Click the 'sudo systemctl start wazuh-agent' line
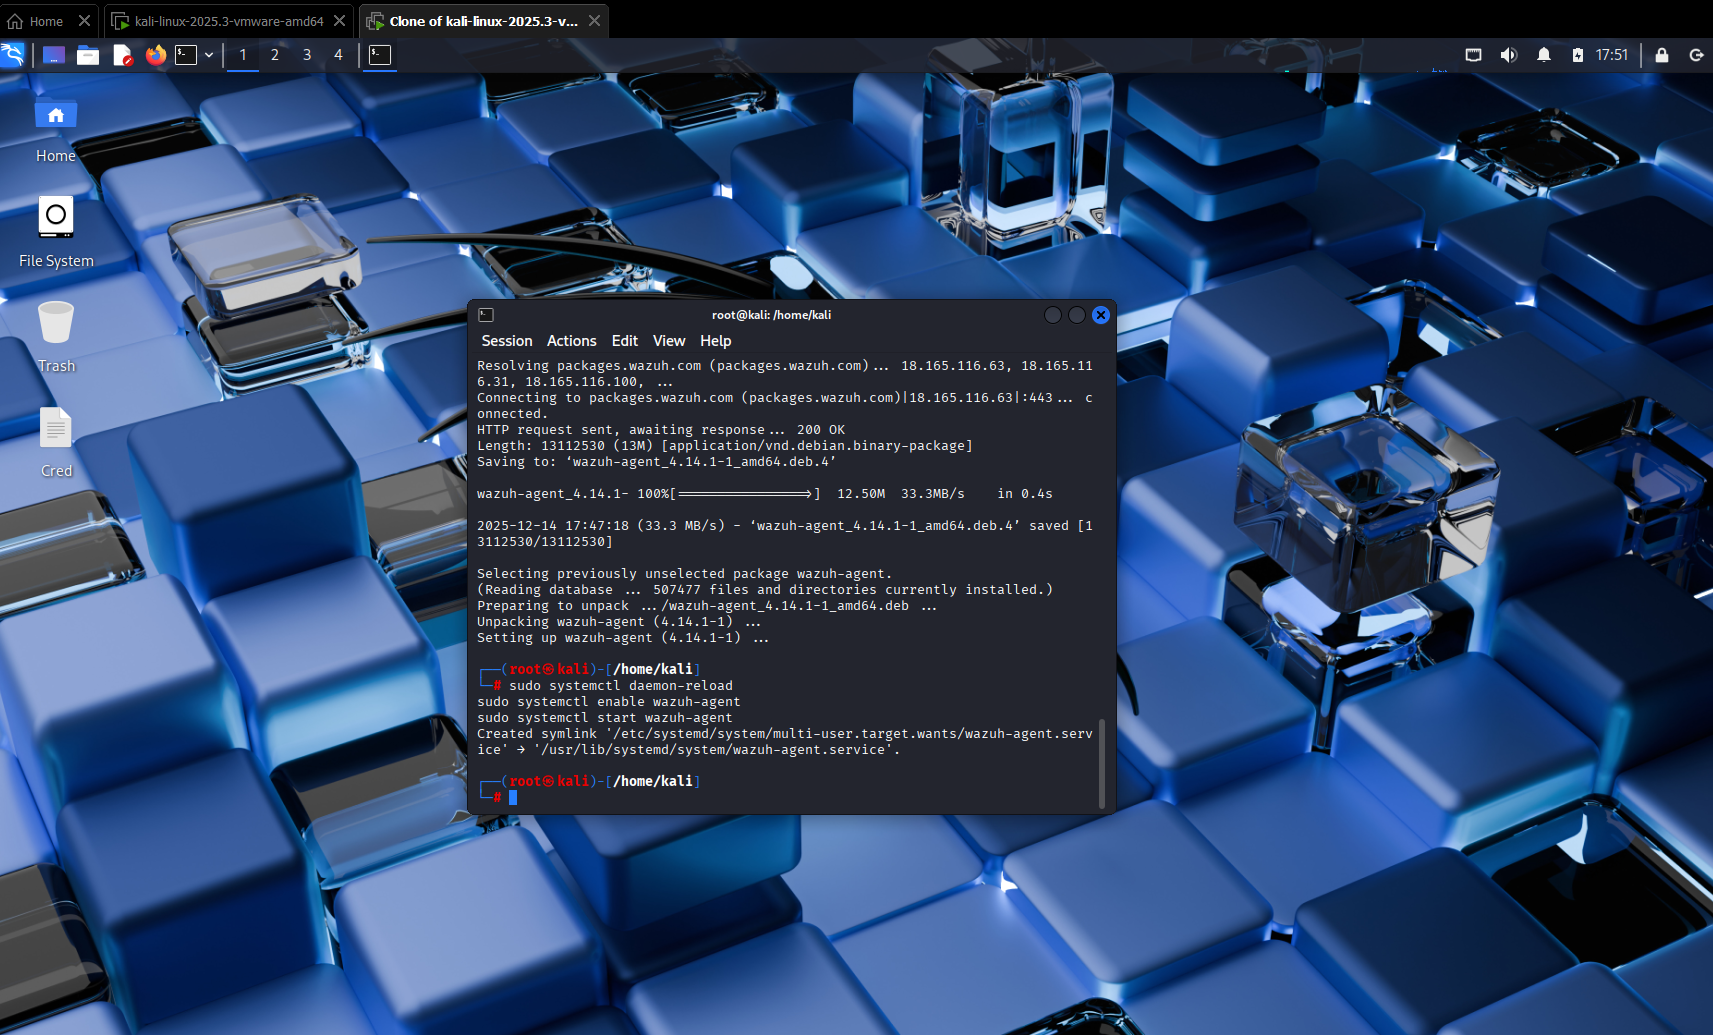Viewport: 1713px width, 1035px height. click(x=604, y=718)
